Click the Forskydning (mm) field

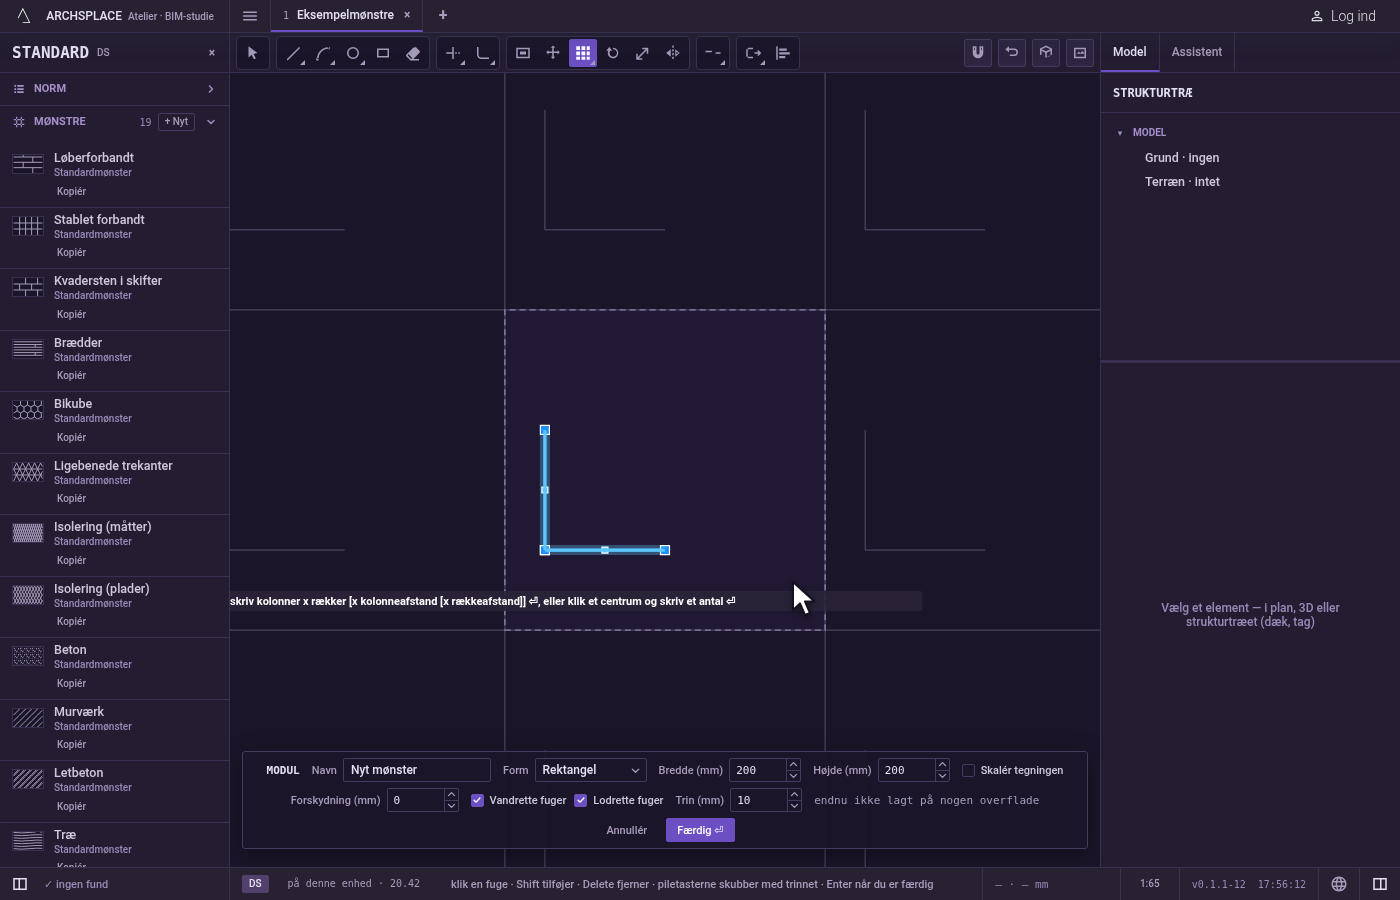[415, 800]
